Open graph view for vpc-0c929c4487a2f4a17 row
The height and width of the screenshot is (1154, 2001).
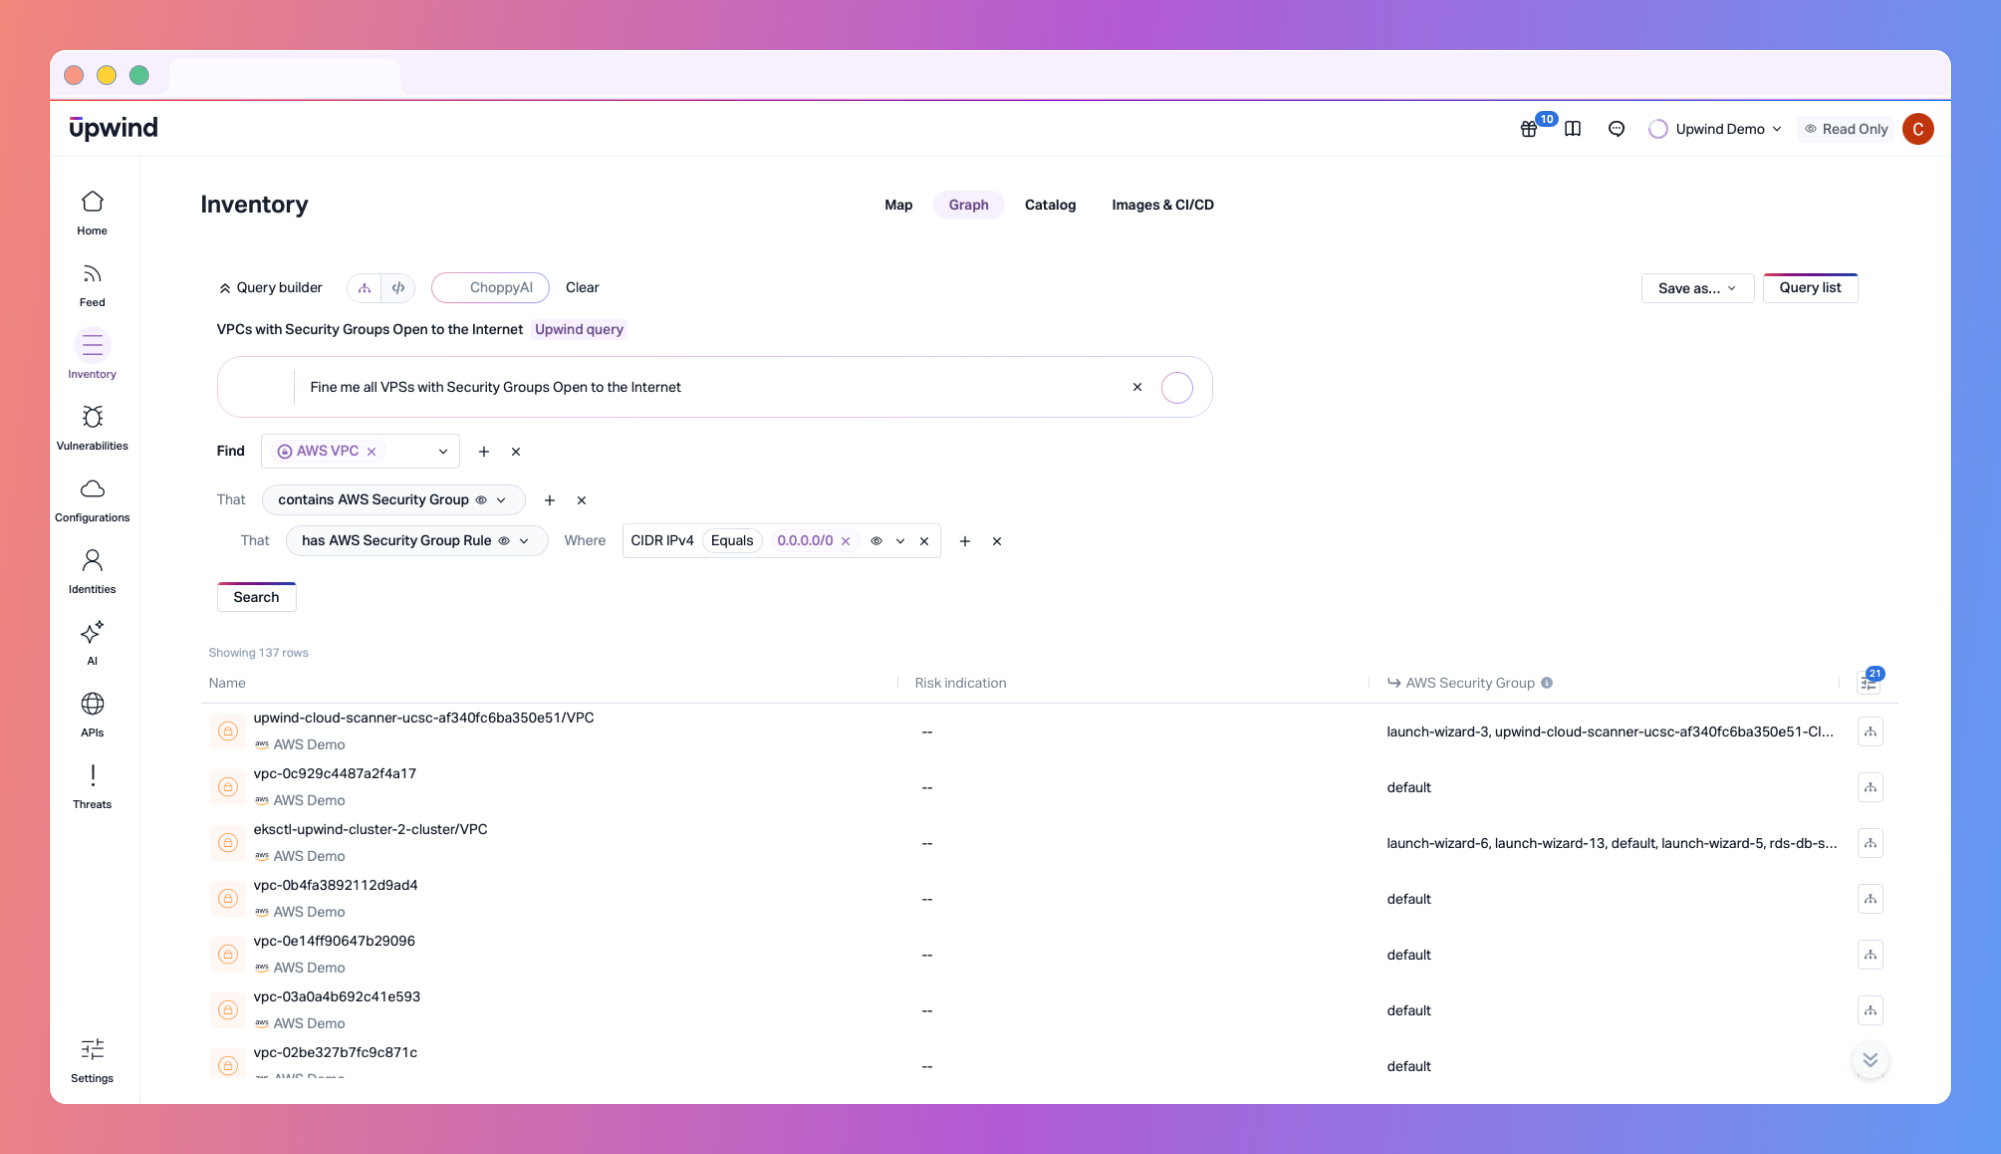[x=1870, y=788]
